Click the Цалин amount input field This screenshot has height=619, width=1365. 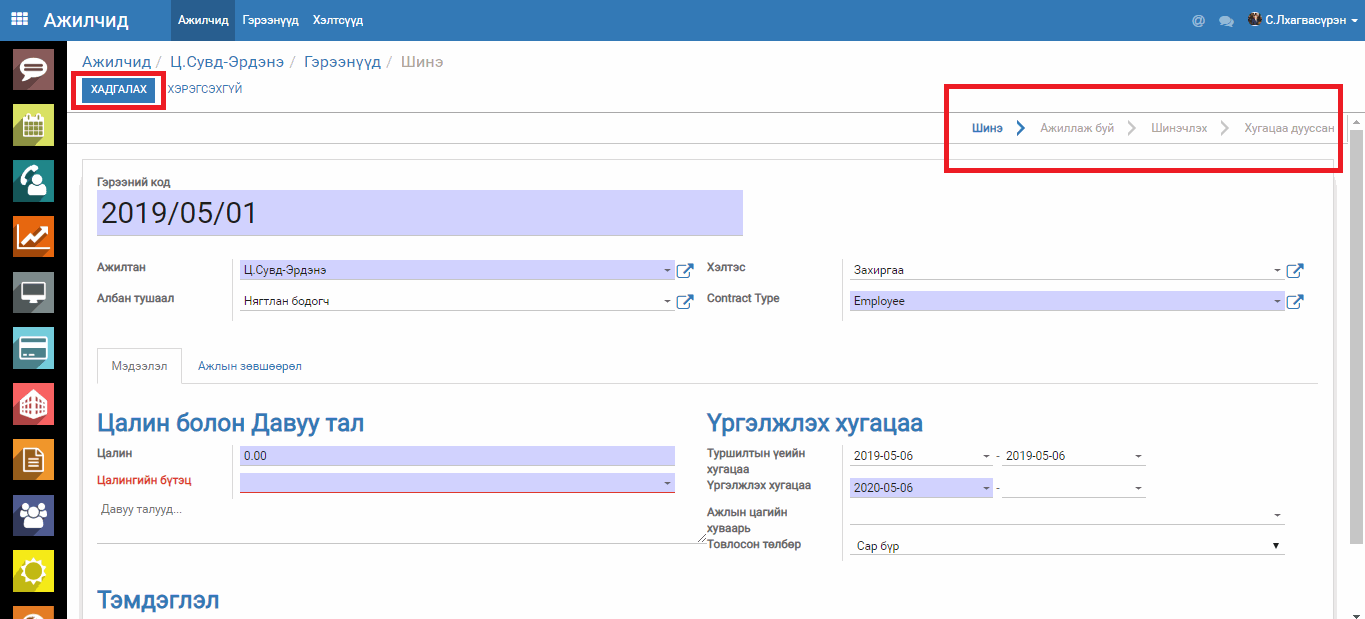click(457, 456)
